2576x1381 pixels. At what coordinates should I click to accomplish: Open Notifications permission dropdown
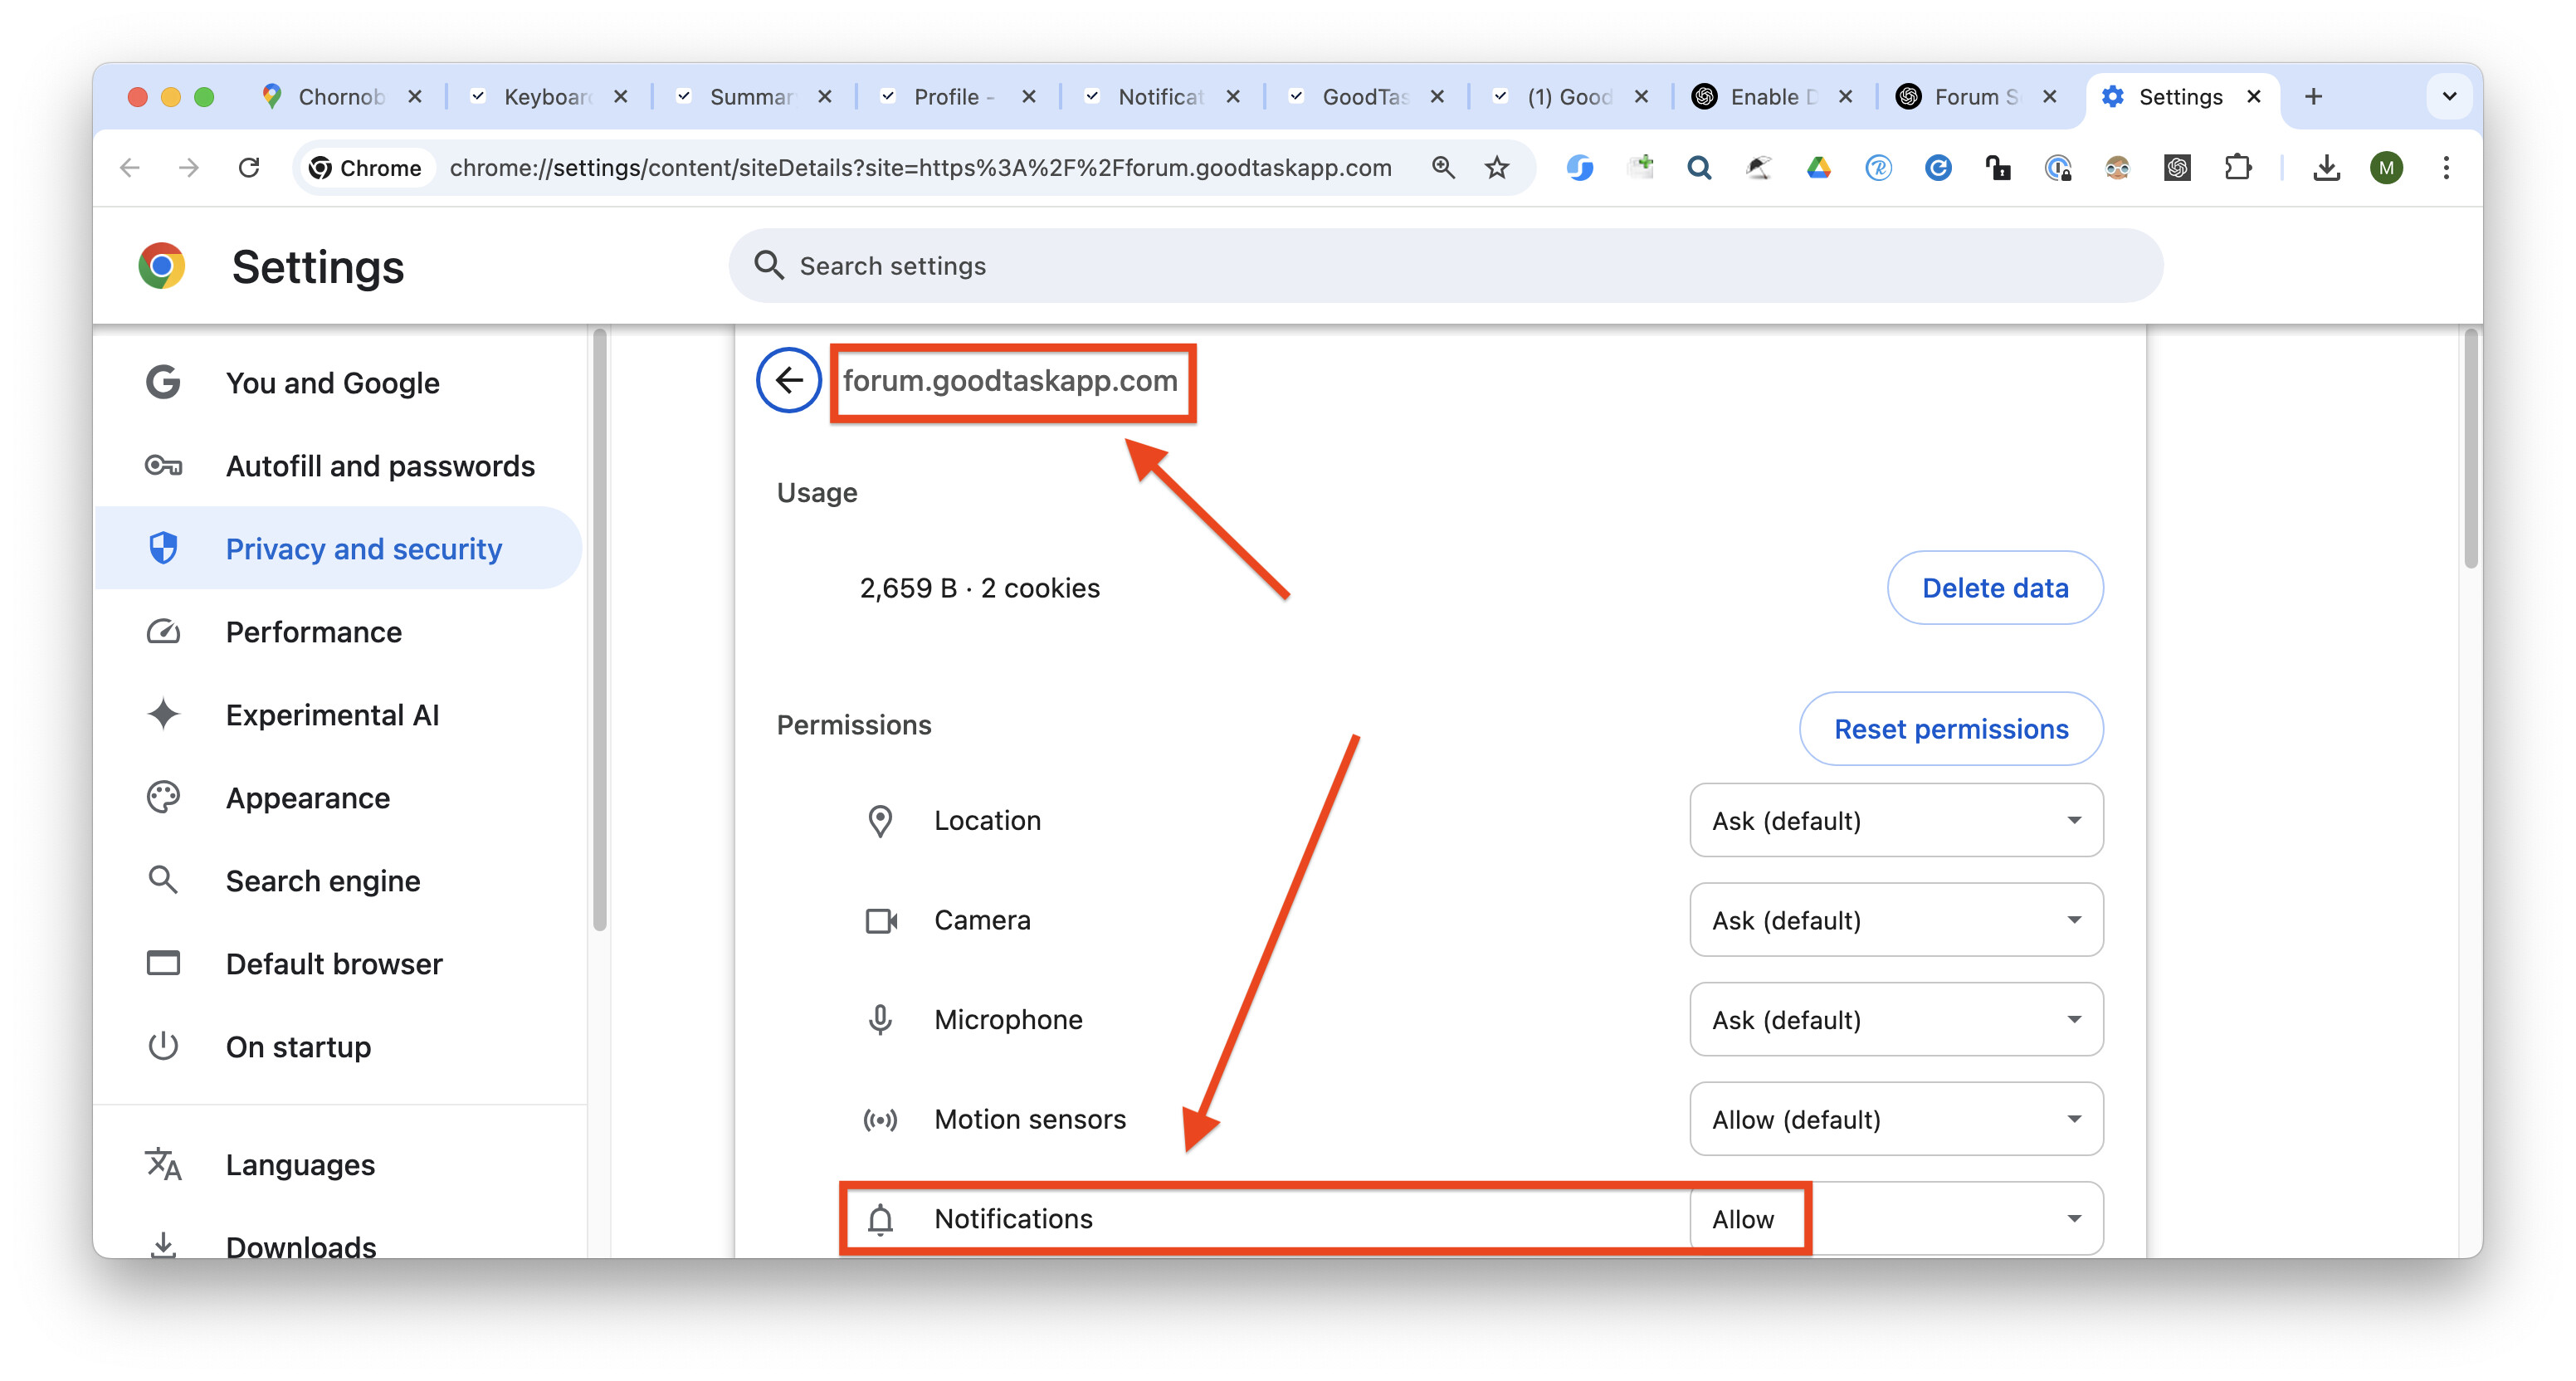click(1896, 1219)
